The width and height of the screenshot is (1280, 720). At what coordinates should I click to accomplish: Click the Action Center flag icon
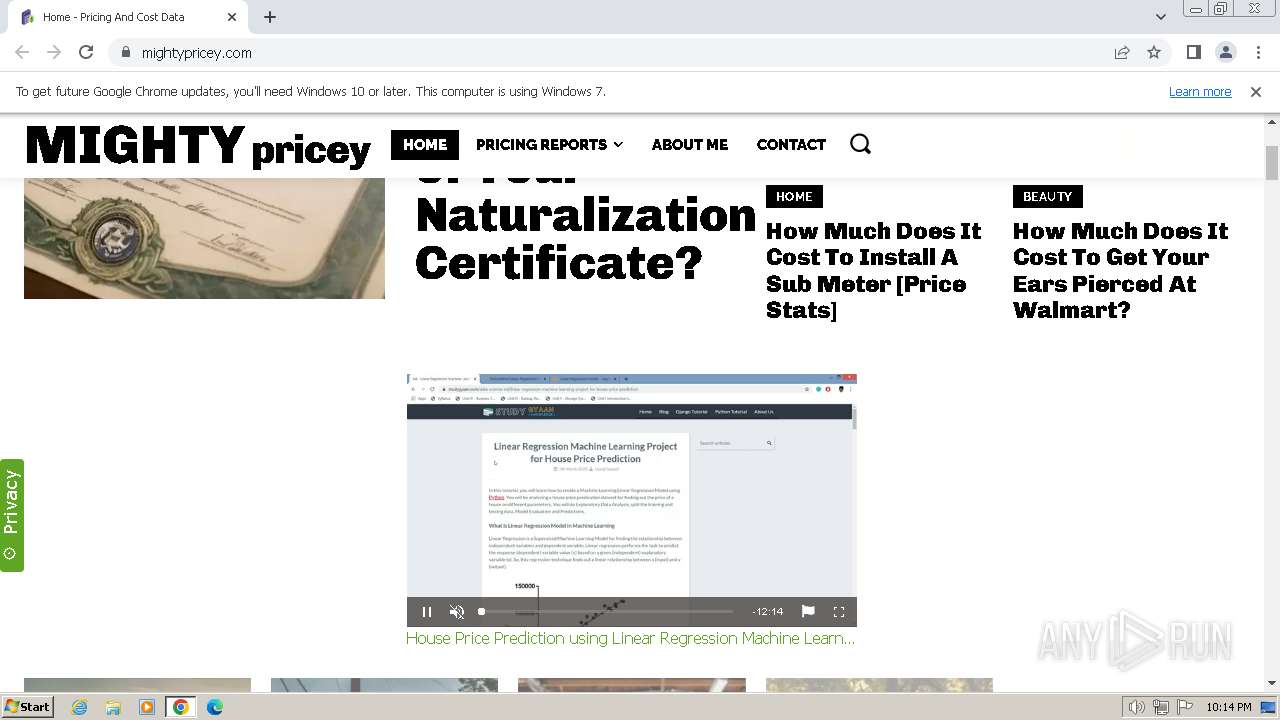tap(1184, 707)
